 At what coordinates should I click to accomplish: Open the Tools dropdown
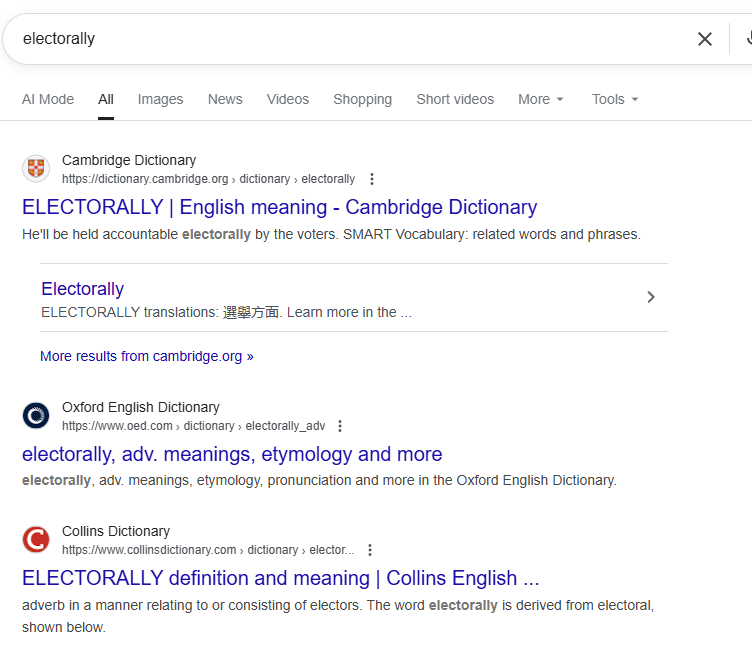pyautogui.click(x=614, y=99)
